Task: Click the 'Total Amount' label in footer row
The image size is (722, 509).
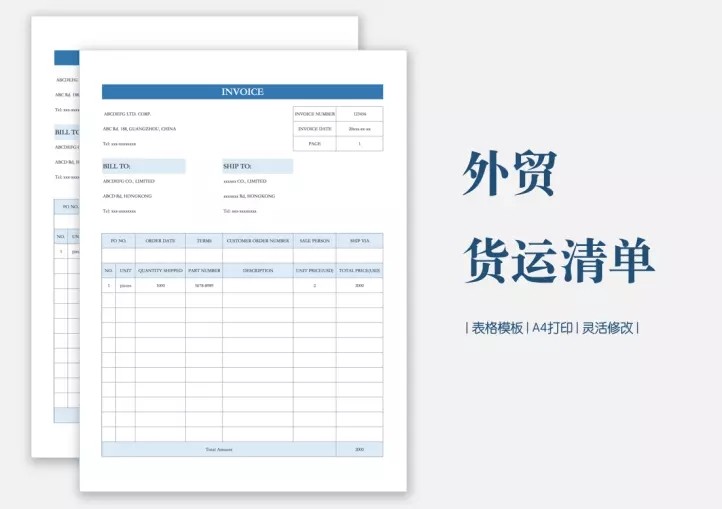Action: [219, 450]
